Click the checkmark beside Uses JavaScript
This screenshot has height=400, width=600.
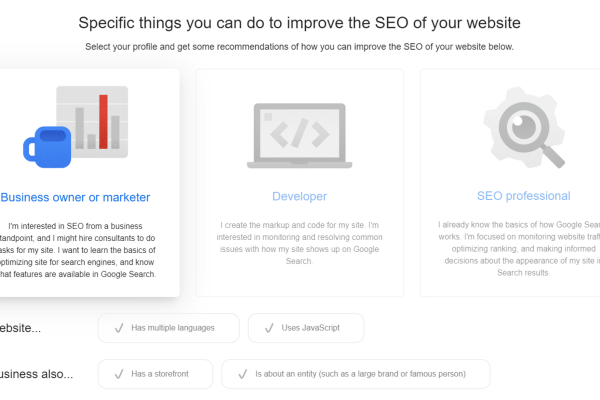(269, 328)
